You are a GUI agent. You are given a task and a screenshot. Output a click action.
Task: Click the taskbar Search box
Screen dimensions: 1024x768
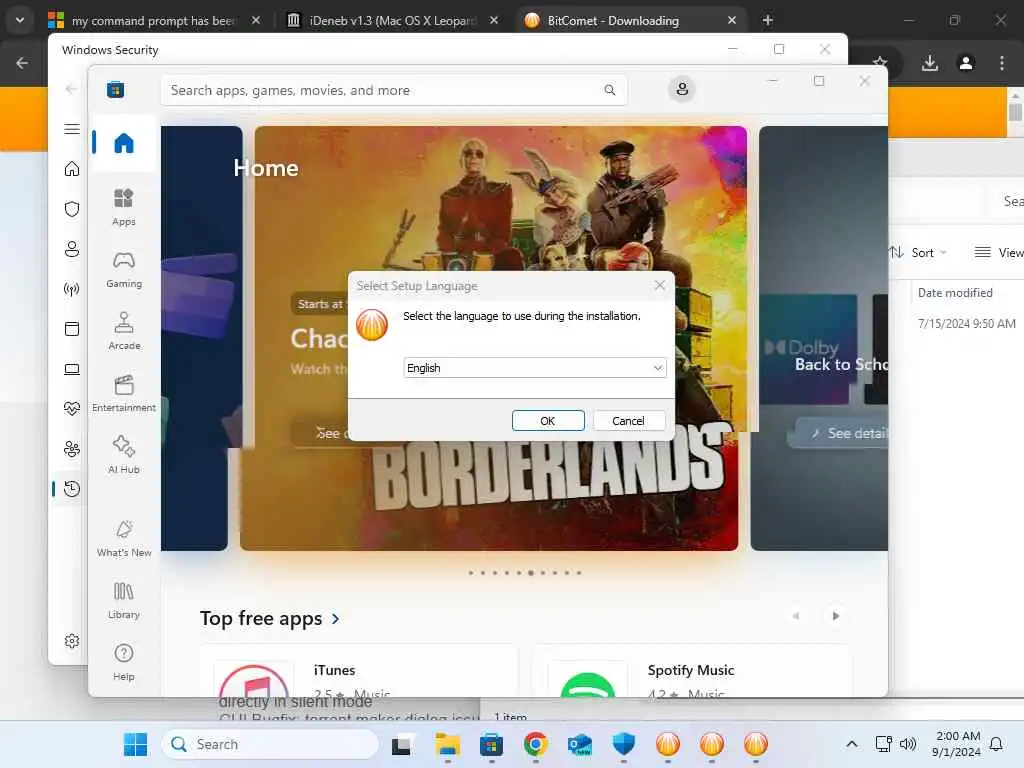(270, 744)
